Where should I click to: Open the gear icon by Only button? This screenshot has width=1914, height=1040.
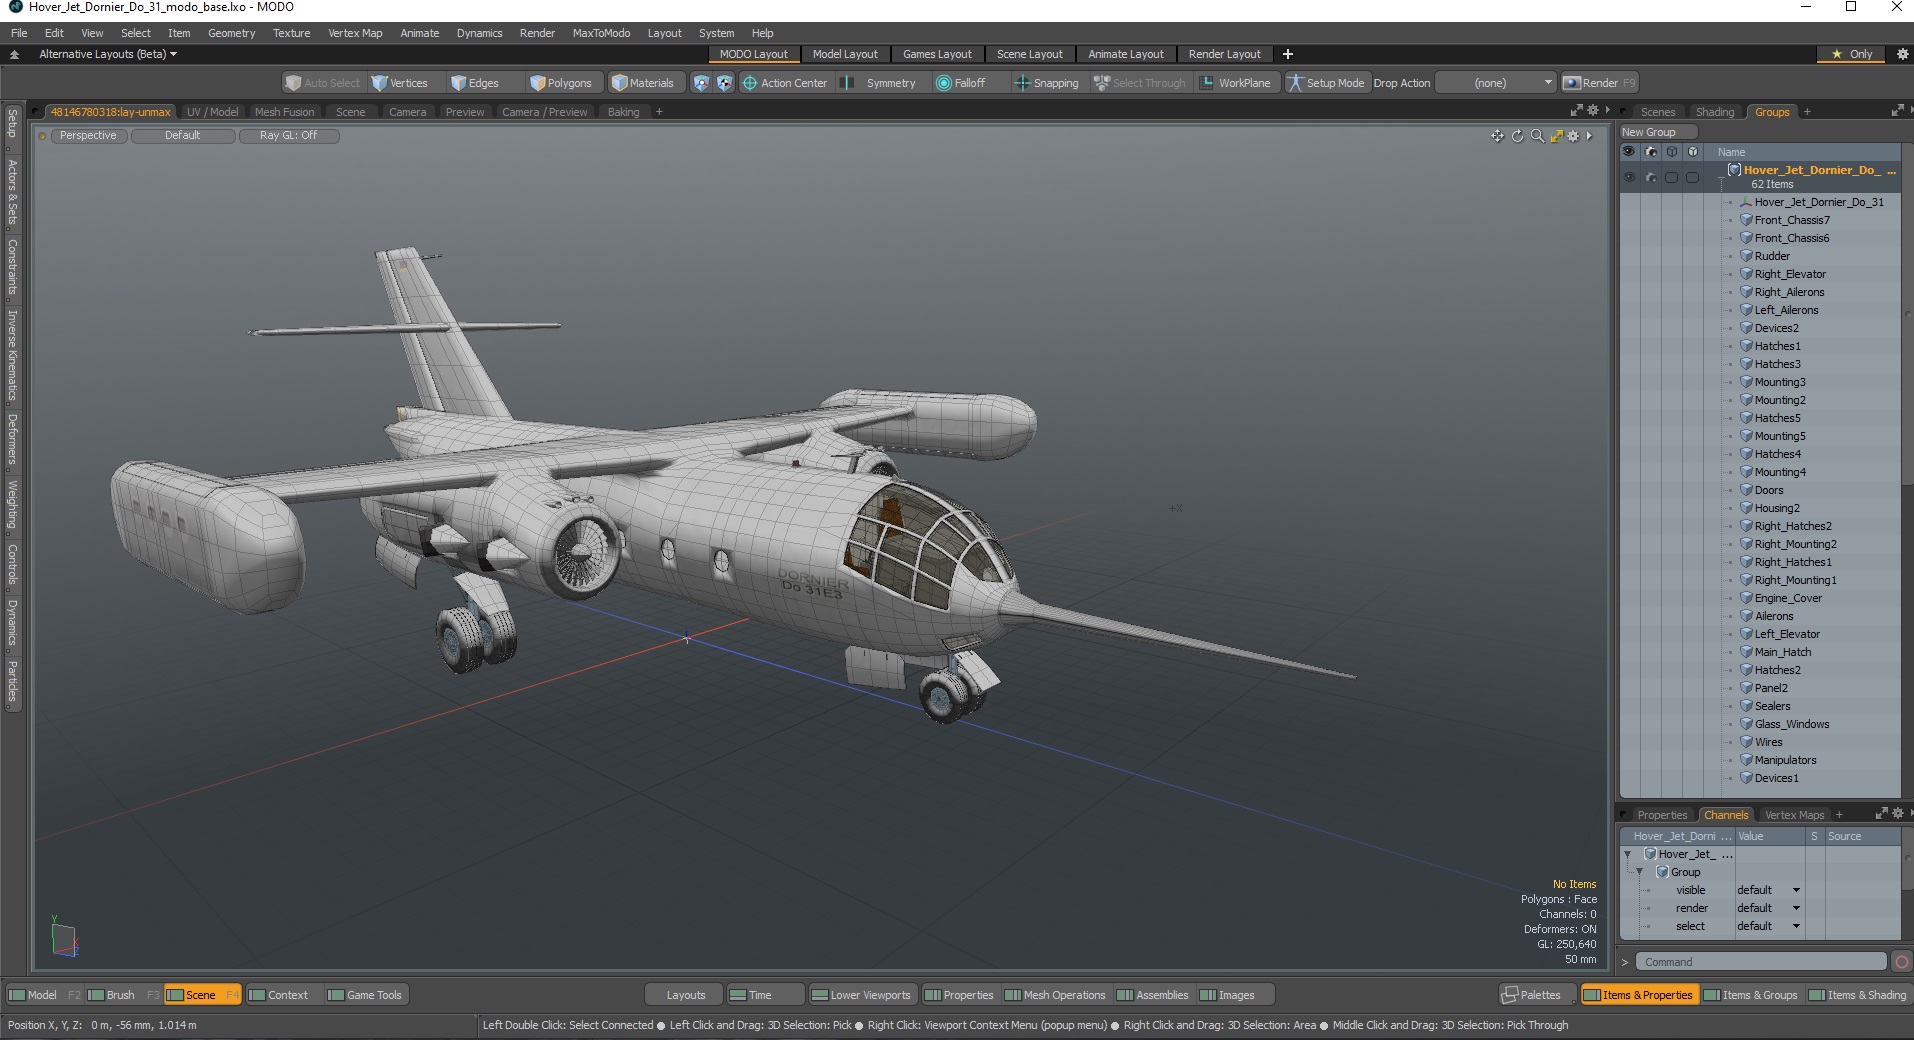[x=1902, y=54]
